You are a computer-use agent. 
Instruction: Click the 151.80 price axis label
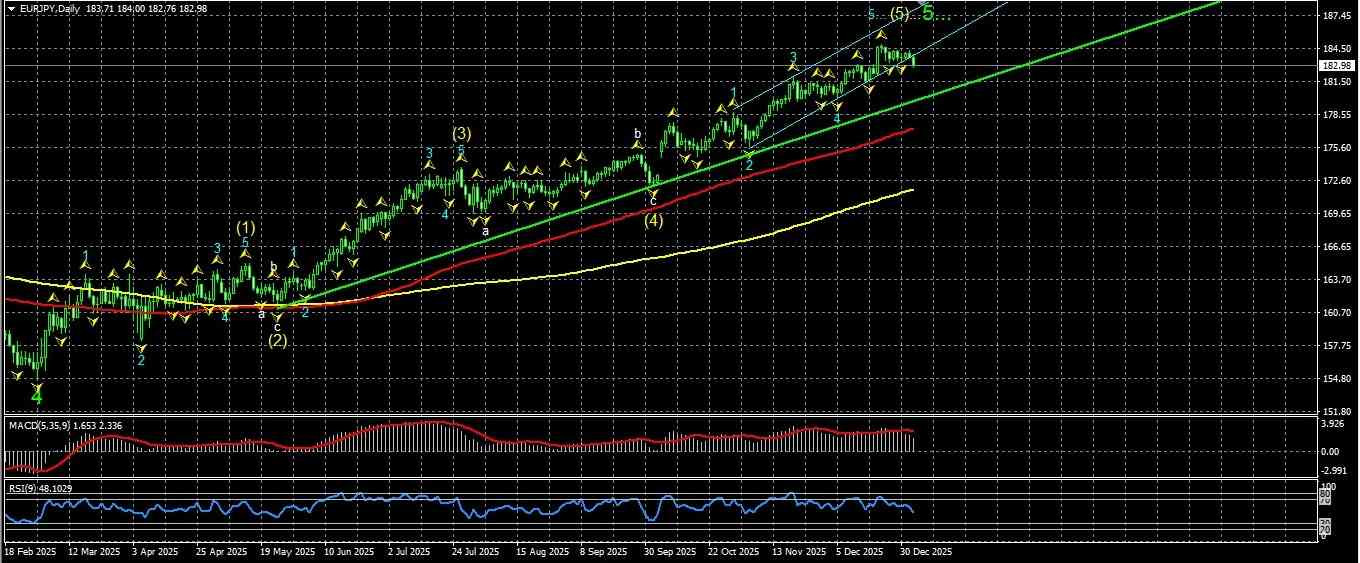pyautogui.click(x=1337, y=412)
